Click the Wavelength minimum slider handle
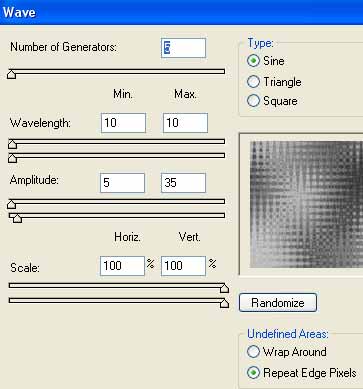The height and width of the screenshot is (389, 363). click(12, 144)
